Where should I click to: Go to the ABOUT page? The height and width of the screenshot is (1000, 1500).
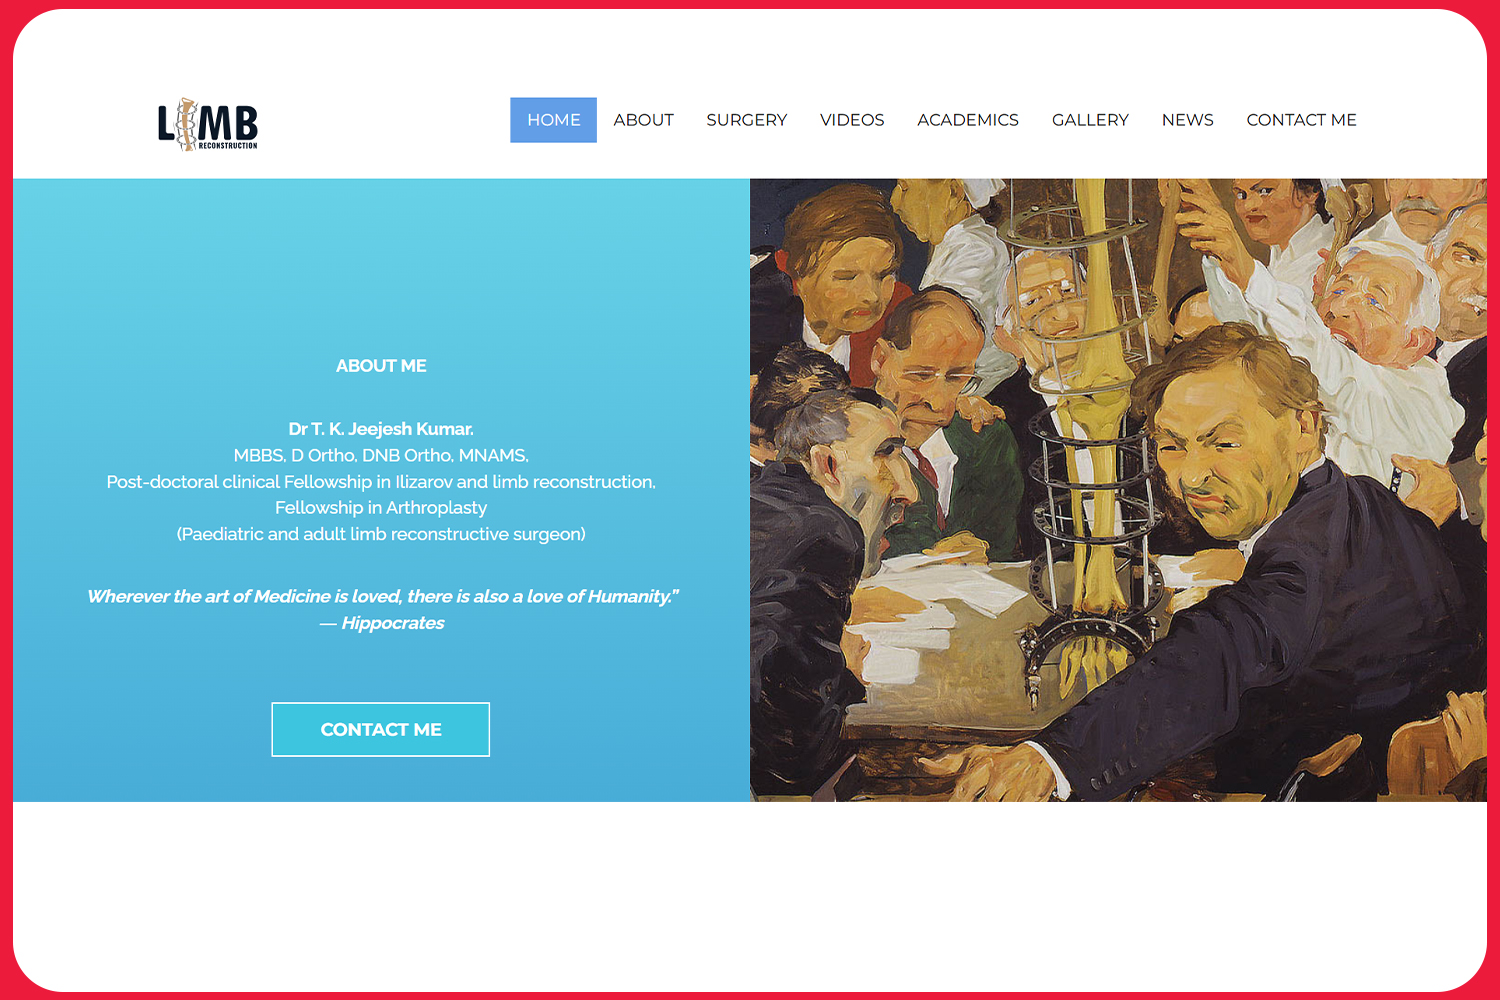(643, 120)
